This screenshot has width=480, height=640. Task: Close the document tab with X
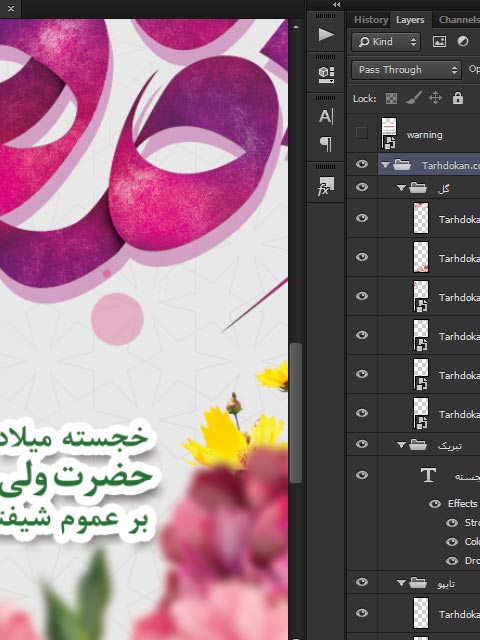[11, 8]
